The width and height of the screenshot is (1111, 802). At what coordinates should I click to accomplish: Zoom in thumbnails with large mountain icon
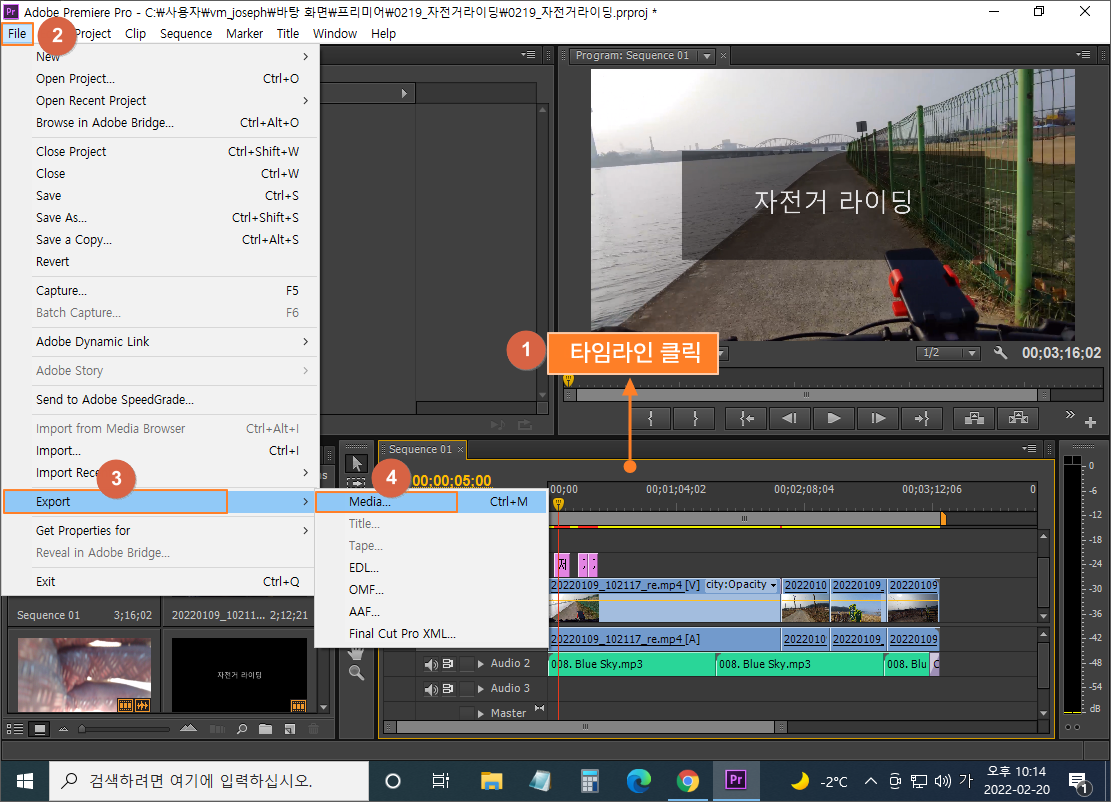(x=188, y=728)
